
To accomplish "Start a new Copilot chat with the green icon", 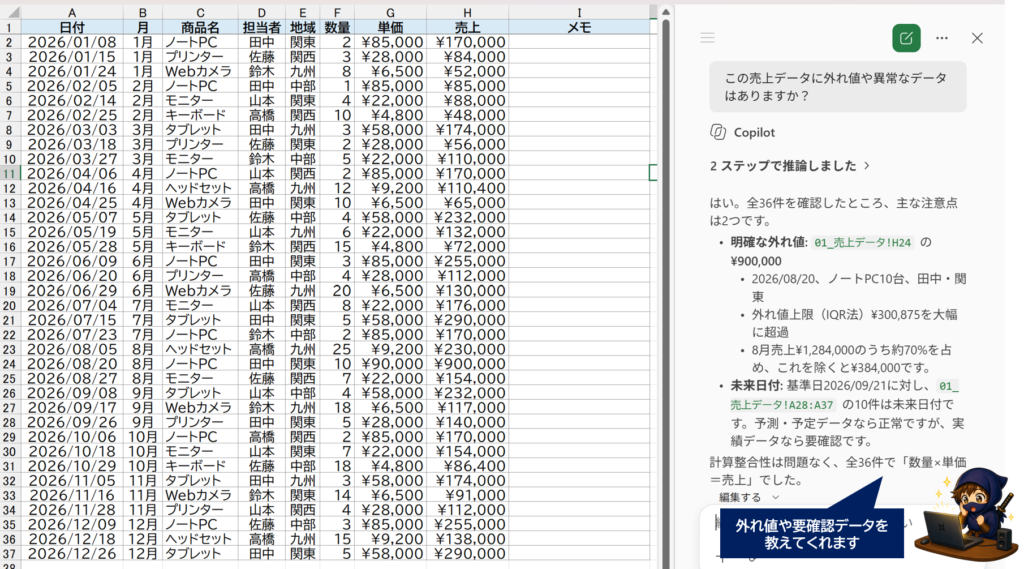I will (906, 38).
